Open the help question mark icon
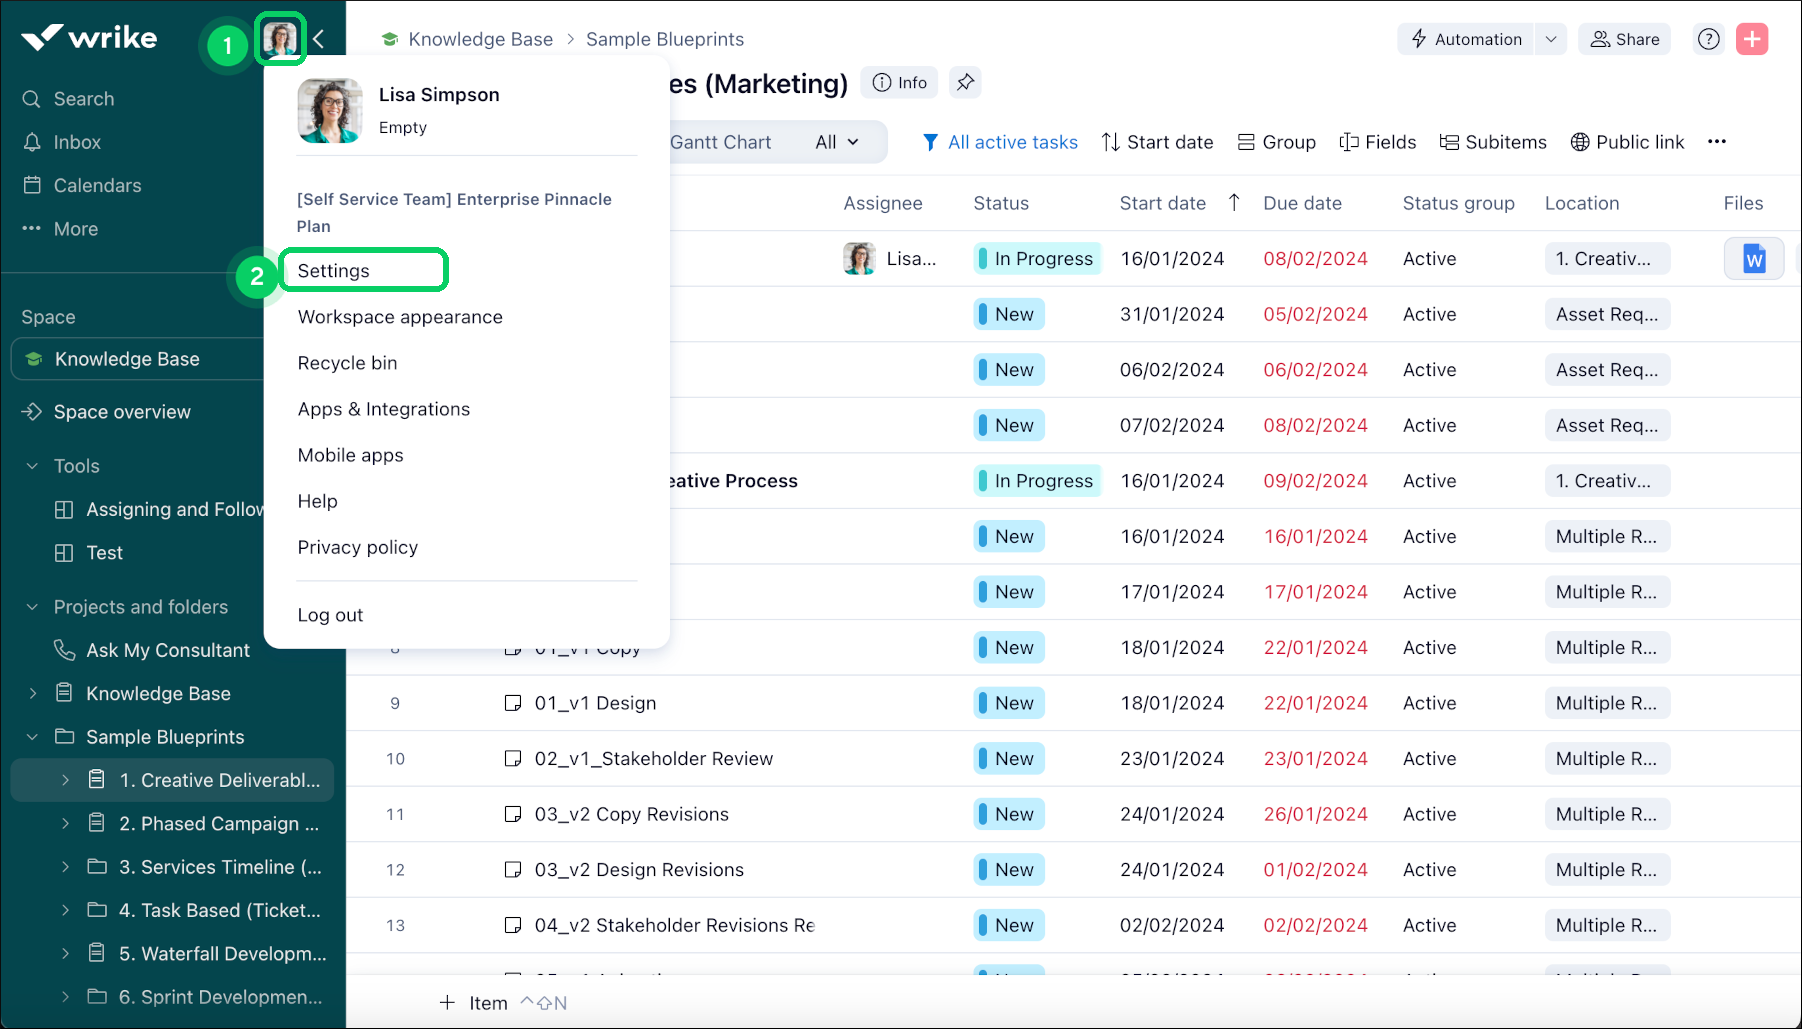1802x1029 pixels. (1709, 39)
